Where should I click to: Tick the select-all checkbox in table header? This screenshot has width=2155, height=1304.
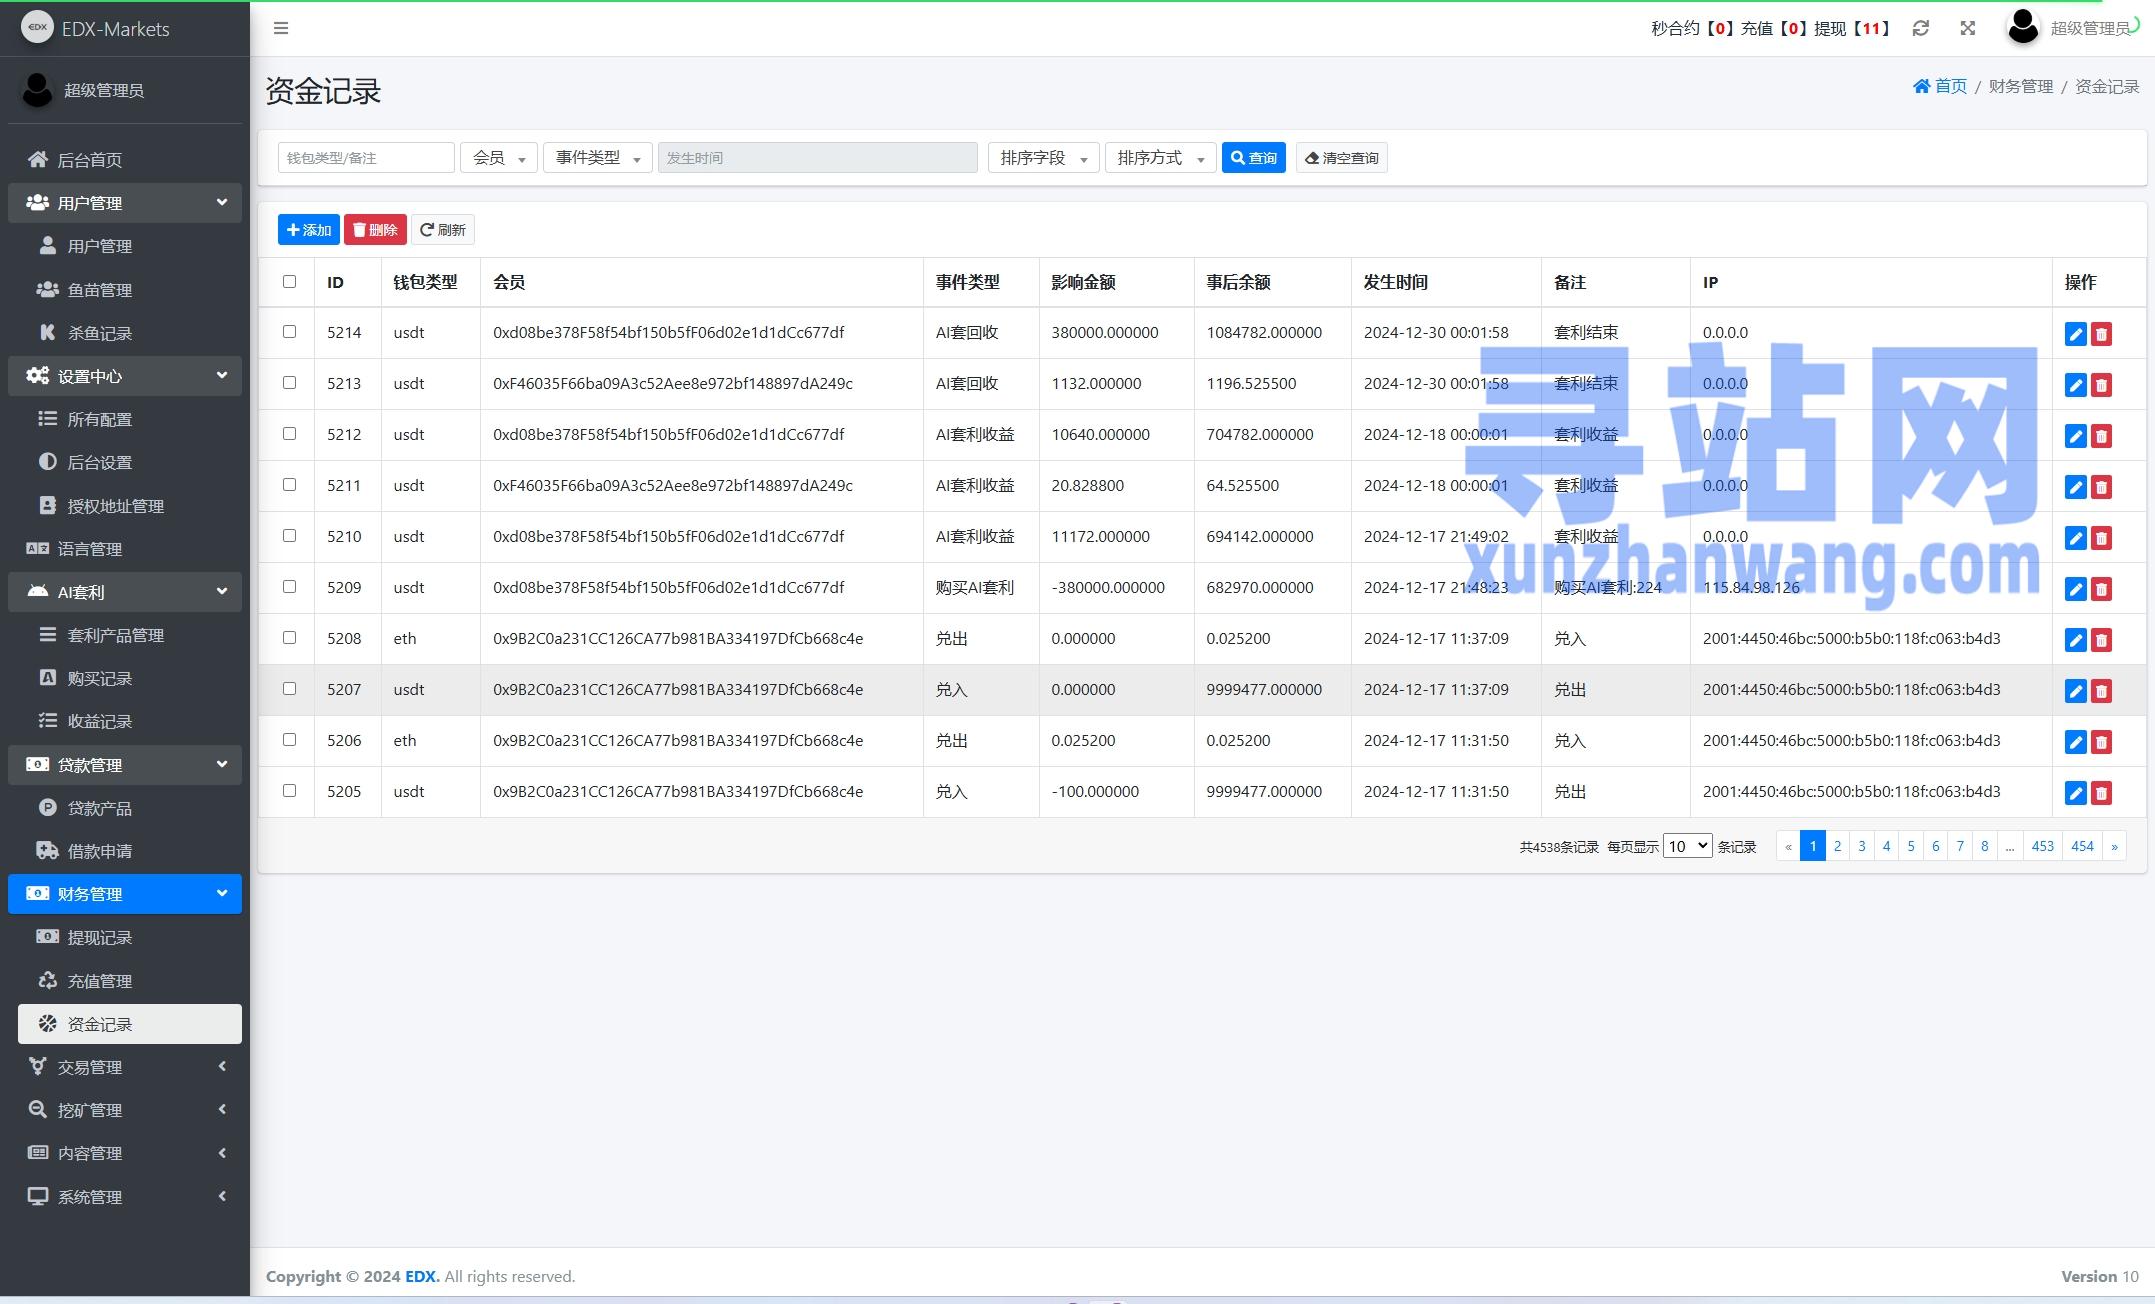(x=289, y=281)
